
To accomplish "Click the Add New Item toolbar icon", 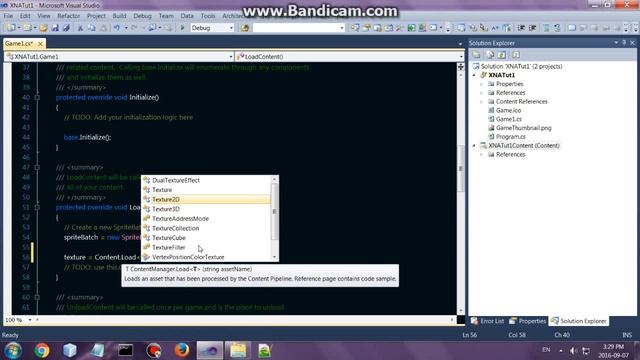I will pos(27,28).
